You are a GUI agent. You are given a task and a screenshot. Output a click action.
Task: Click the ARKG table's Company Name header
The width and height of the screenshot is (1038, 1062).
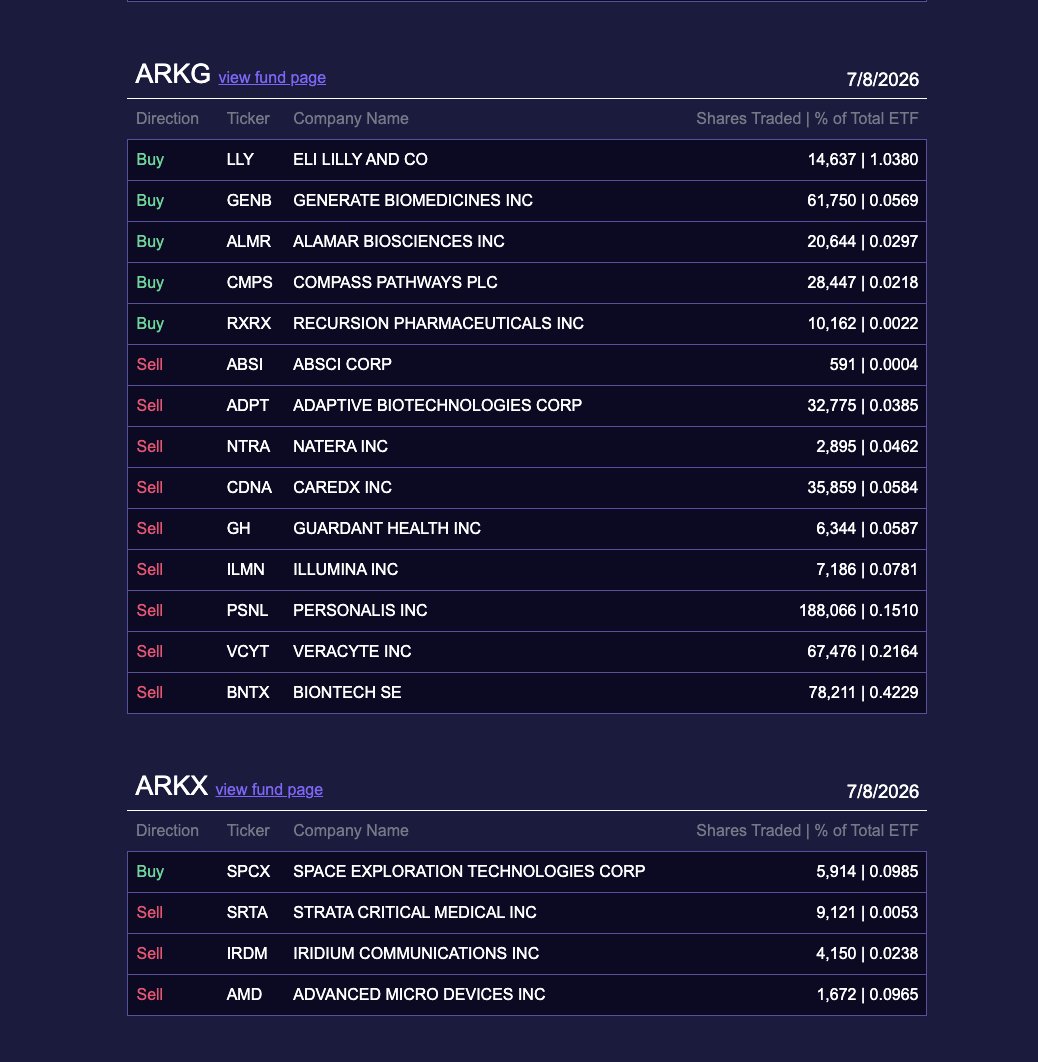(x=351, y=119)
